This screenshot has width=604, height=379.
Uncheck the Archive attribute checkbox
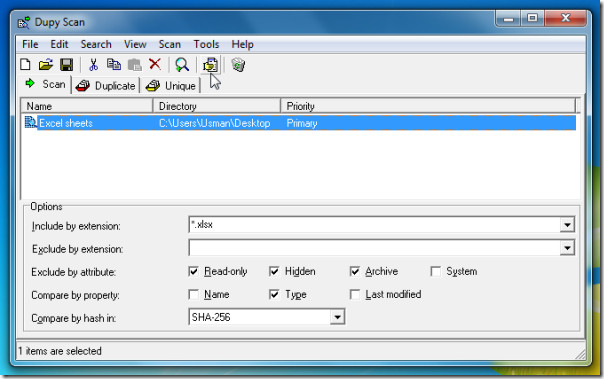[355, 272]
